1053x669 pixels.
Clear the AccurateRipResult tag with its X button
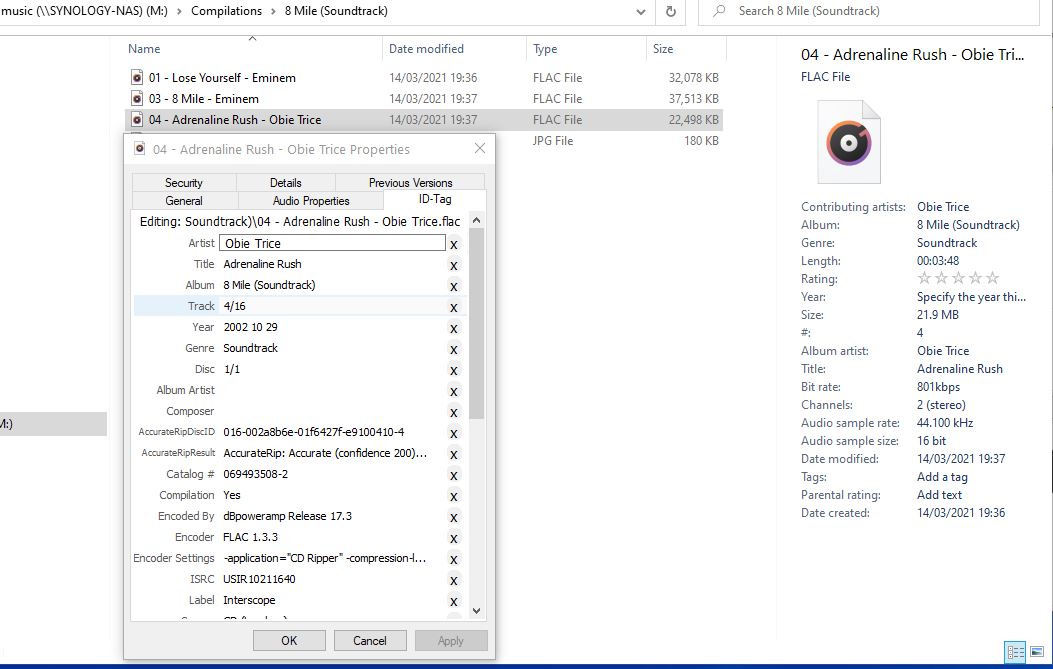(x=454, y=454)
